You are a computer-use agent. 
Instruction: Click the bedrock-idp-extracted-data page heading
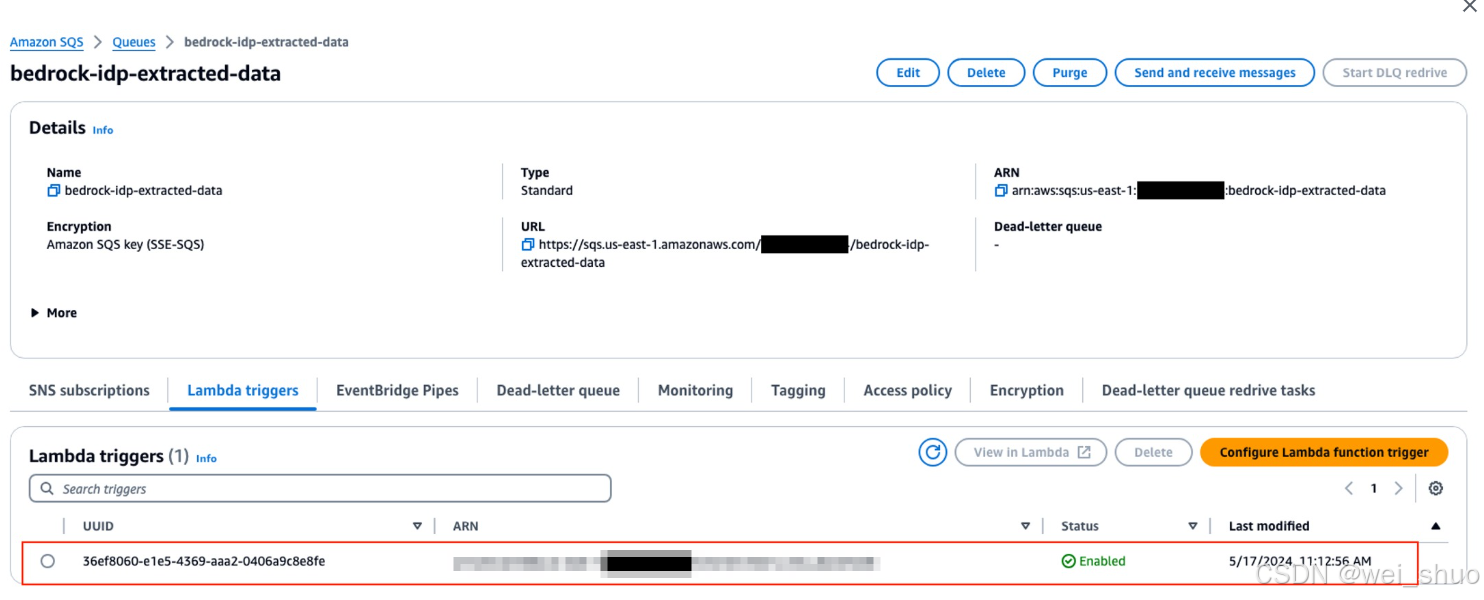[145, 73]
